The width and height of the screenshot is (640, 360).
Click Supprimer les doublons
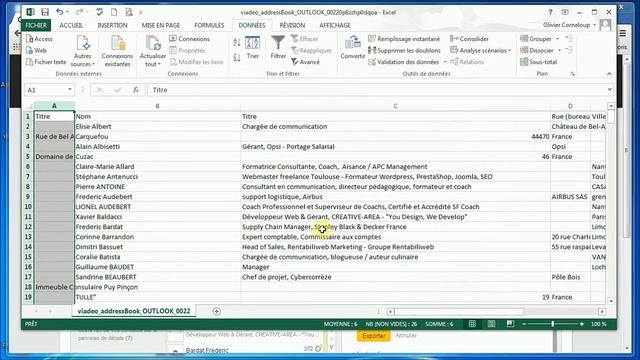(404, 50)
